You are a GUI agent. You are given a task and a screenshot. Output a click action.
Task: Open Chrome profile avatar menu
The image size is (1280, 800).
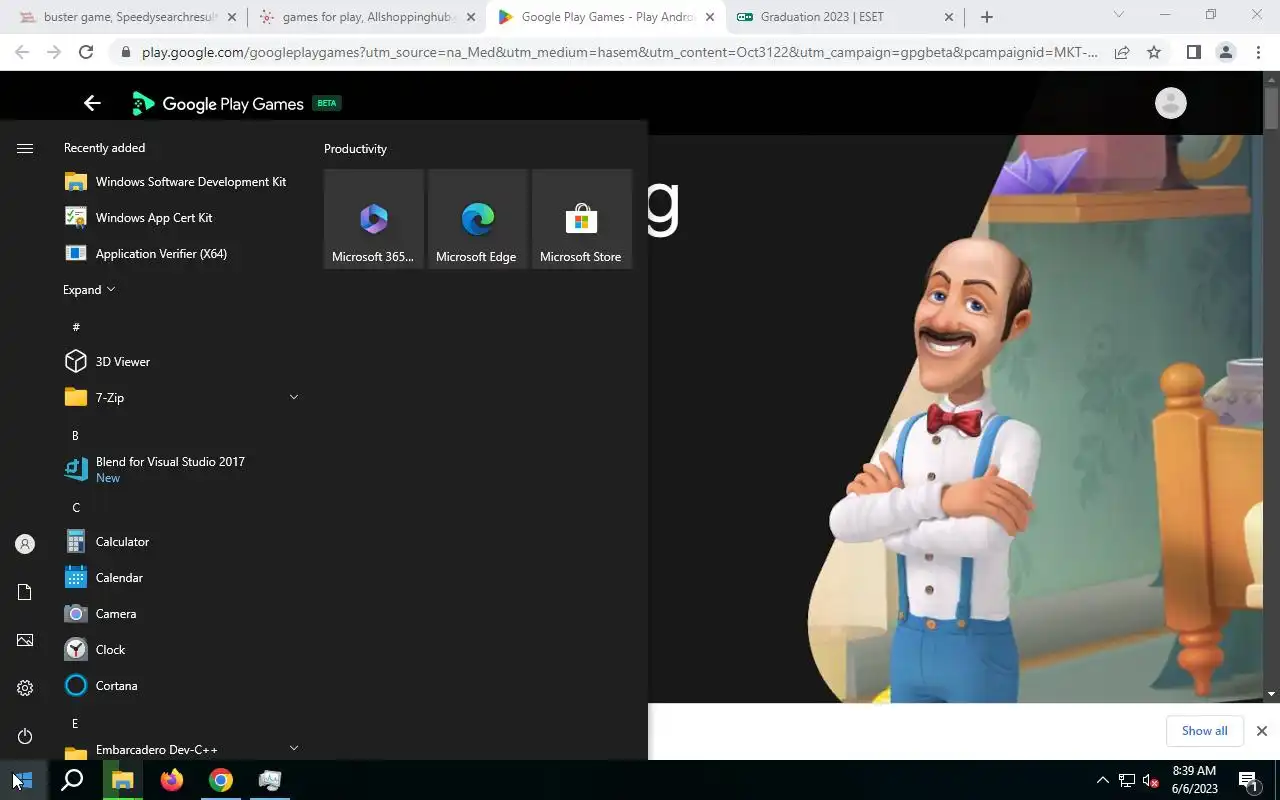1226,52
